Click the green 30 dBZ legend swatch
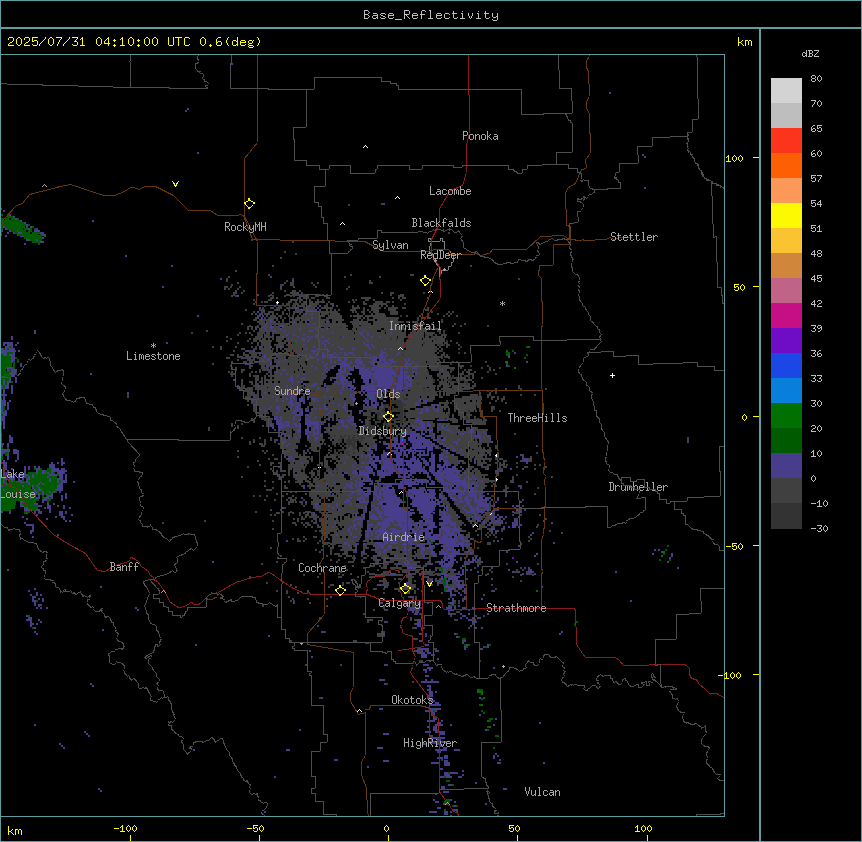Viewport: 862px width, 842px height. 786,416
